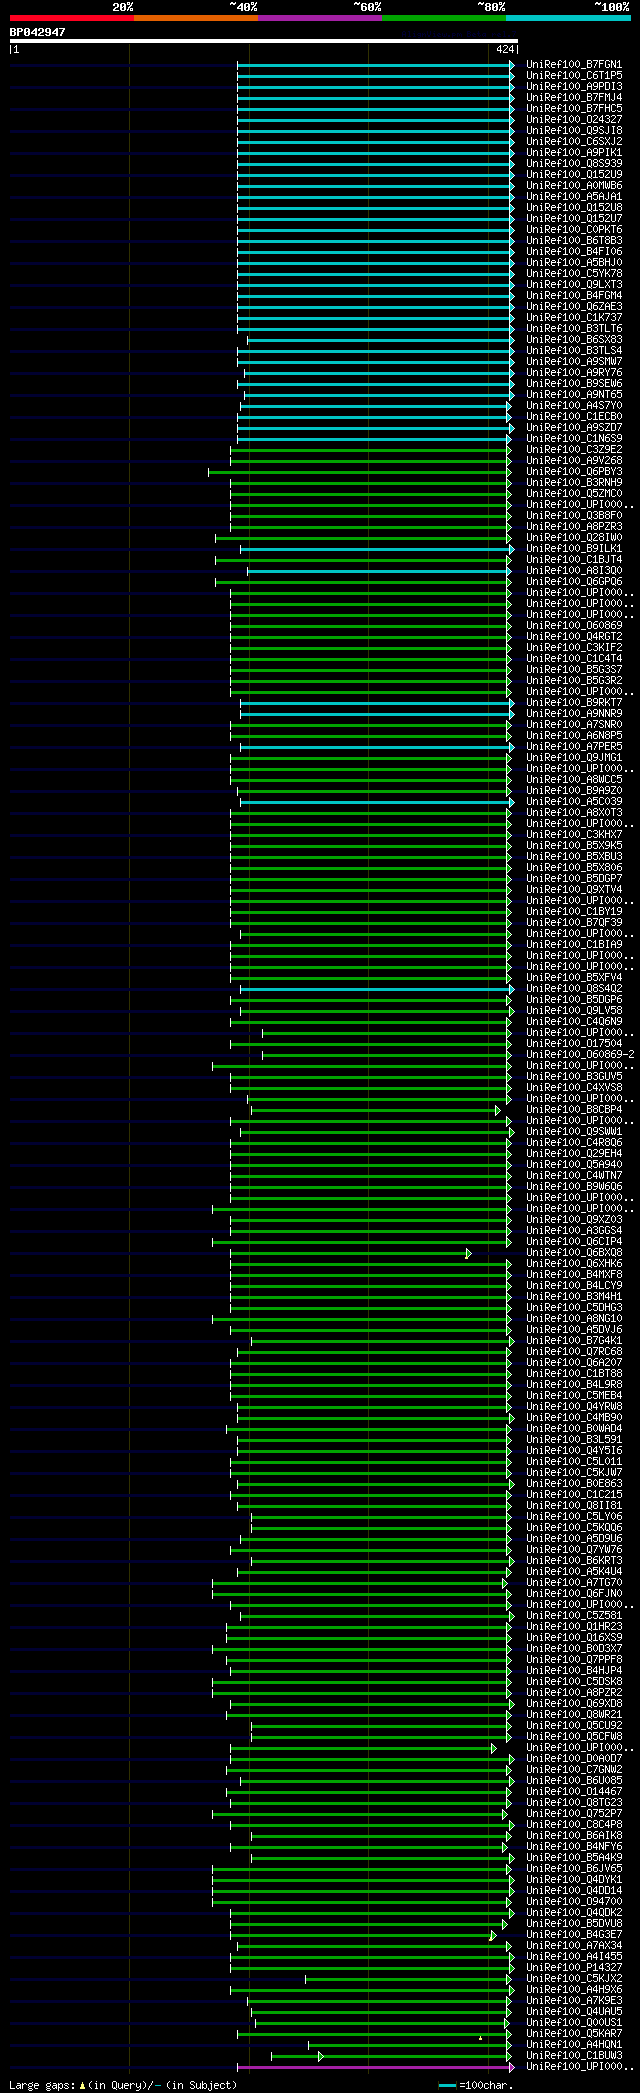Image resolution: width=640 pixels, height=2093 pixels.
Task: Select the UniRef100_C5YK78 label
Action: [574, 274]
